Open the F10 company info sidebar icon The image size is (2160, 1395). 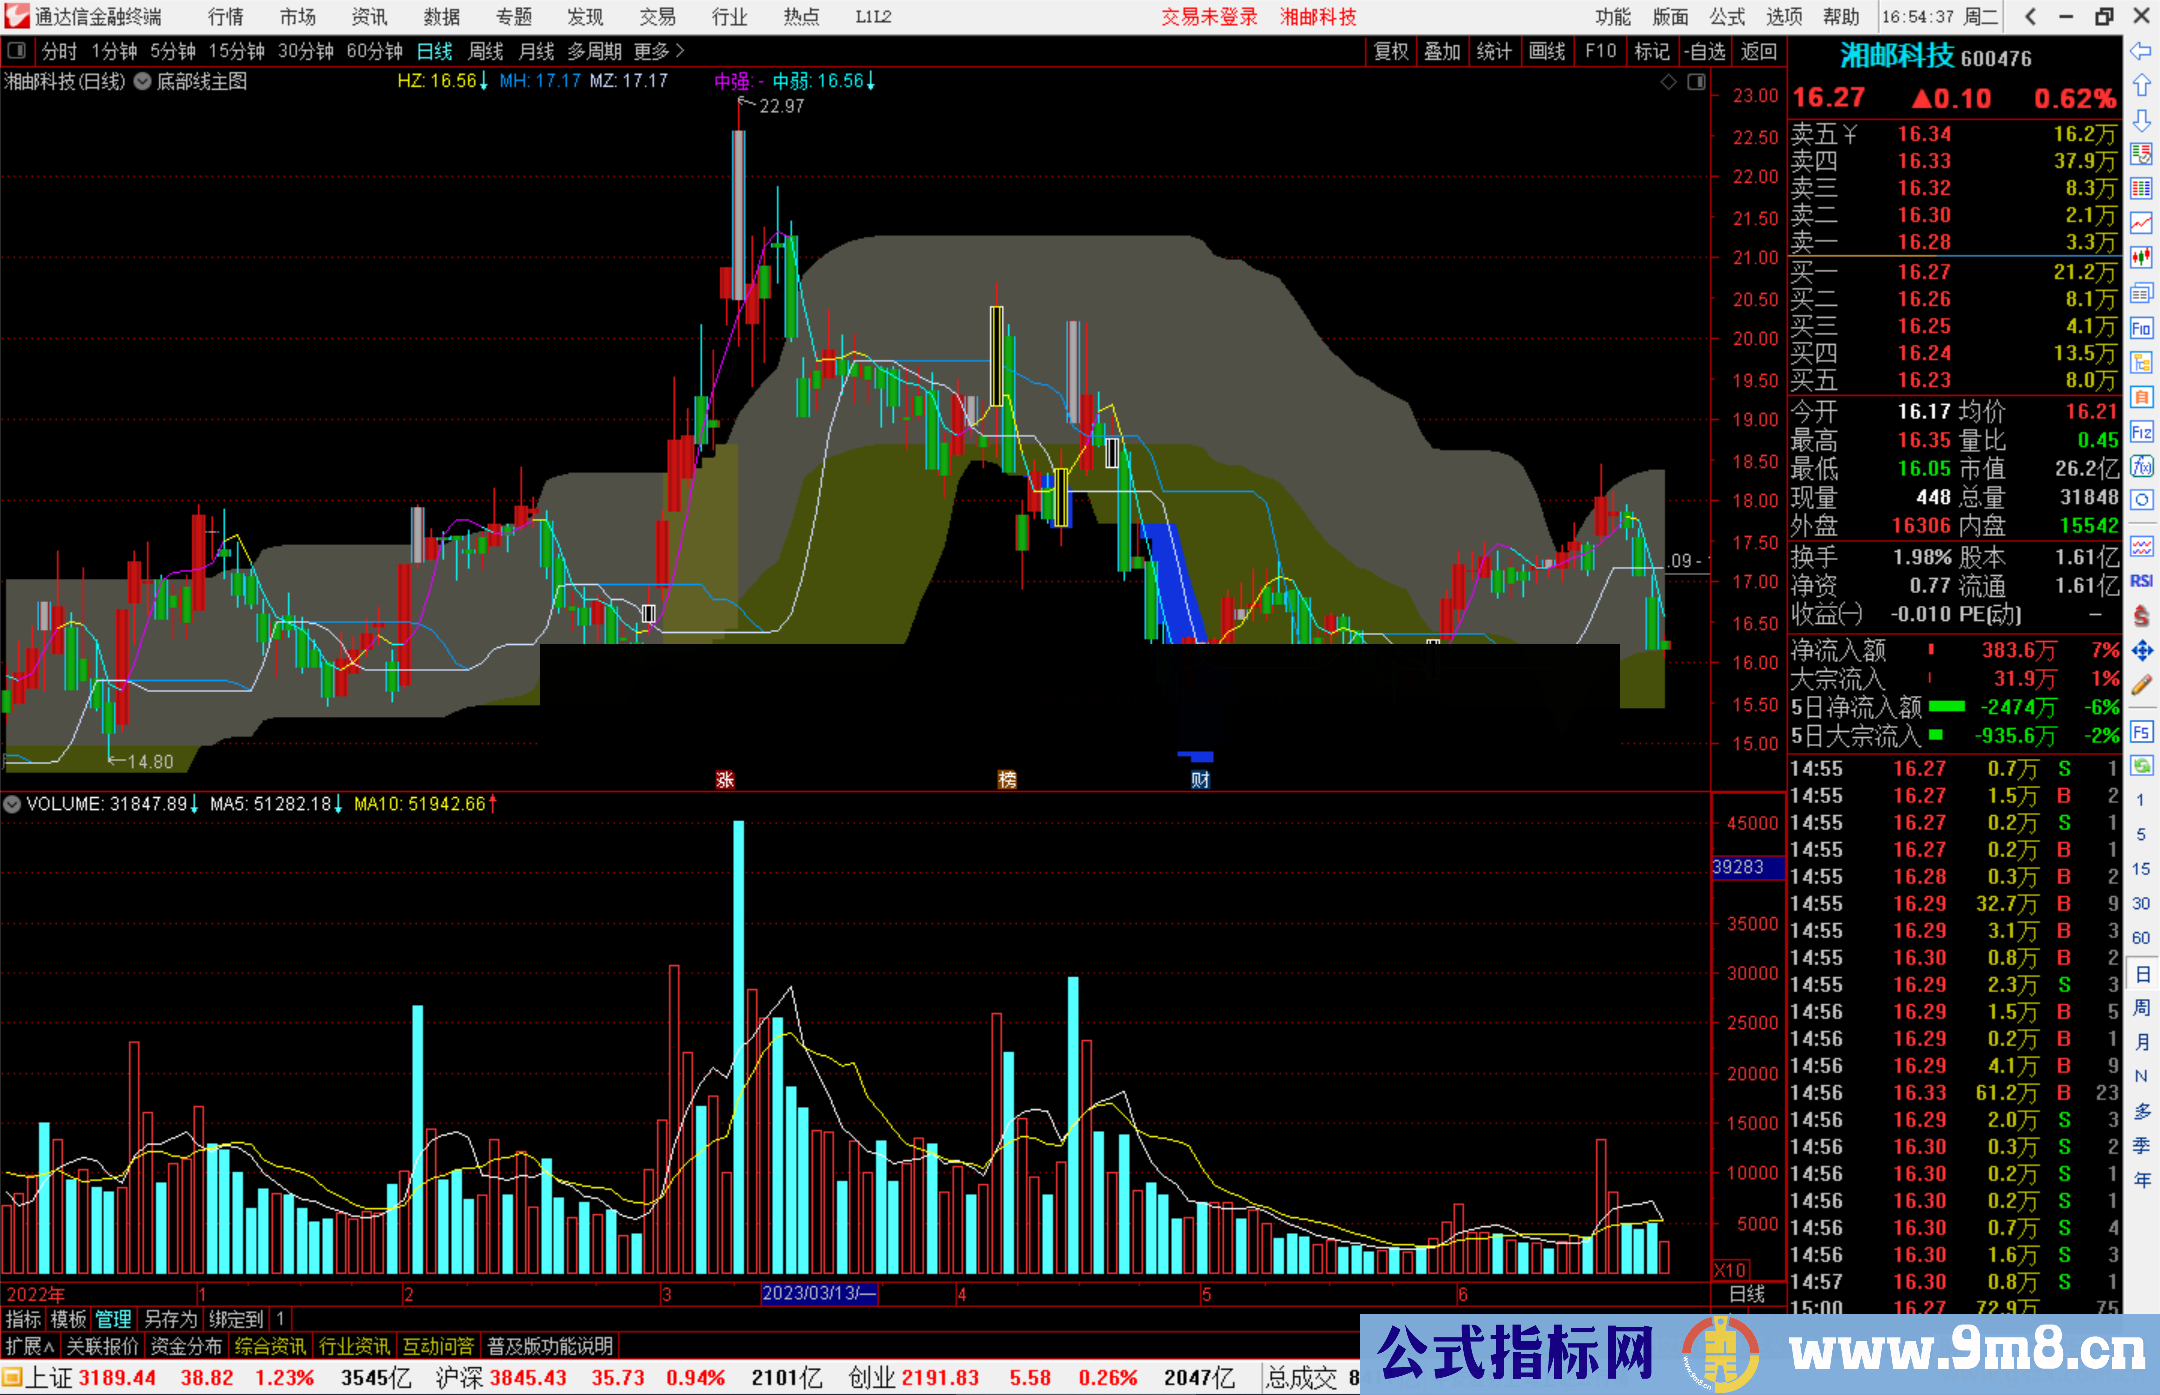[x=2141, y=328]
